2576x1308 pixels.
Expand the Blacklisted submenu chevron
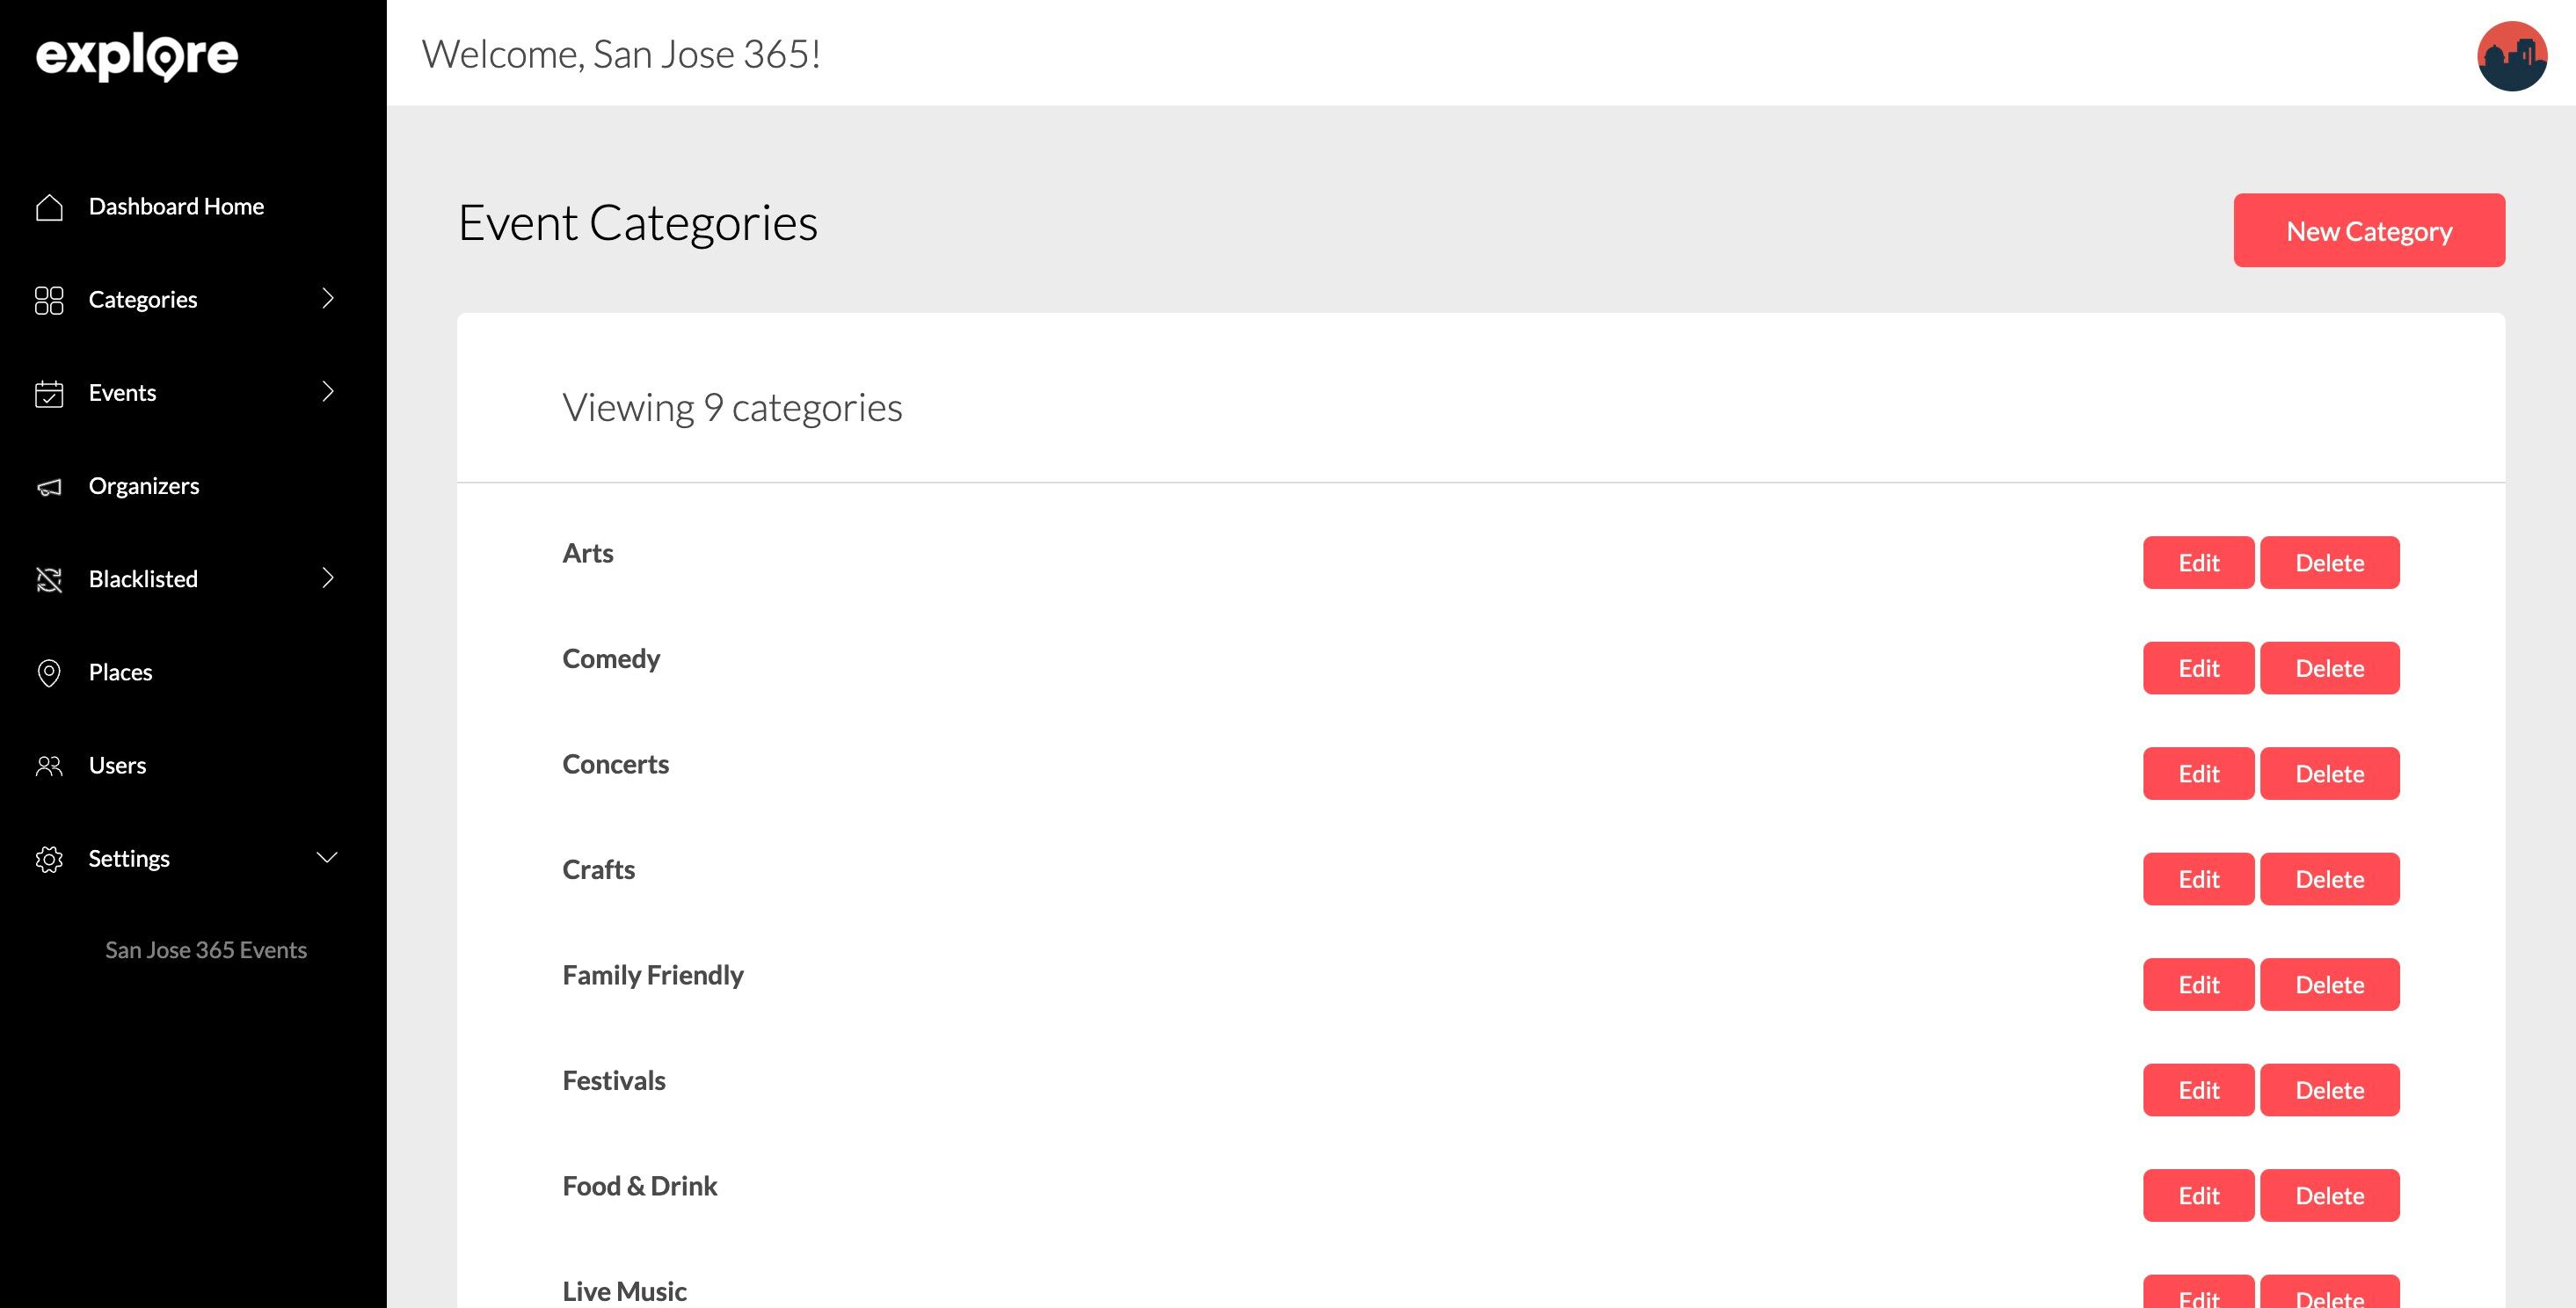[327, 577]
